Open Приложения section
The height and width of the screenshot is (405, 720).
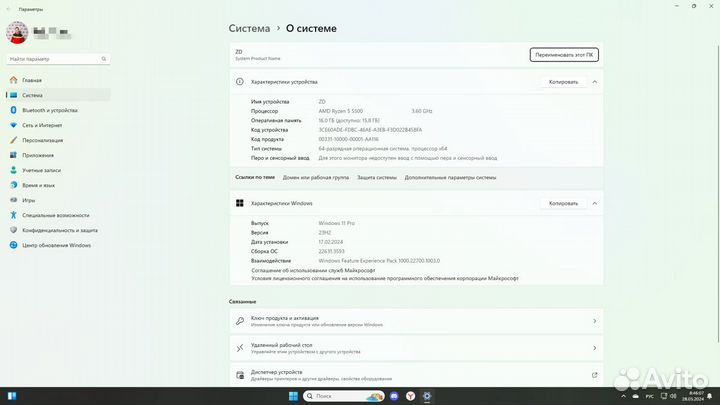pyautogui.click(x=58, y=155)
